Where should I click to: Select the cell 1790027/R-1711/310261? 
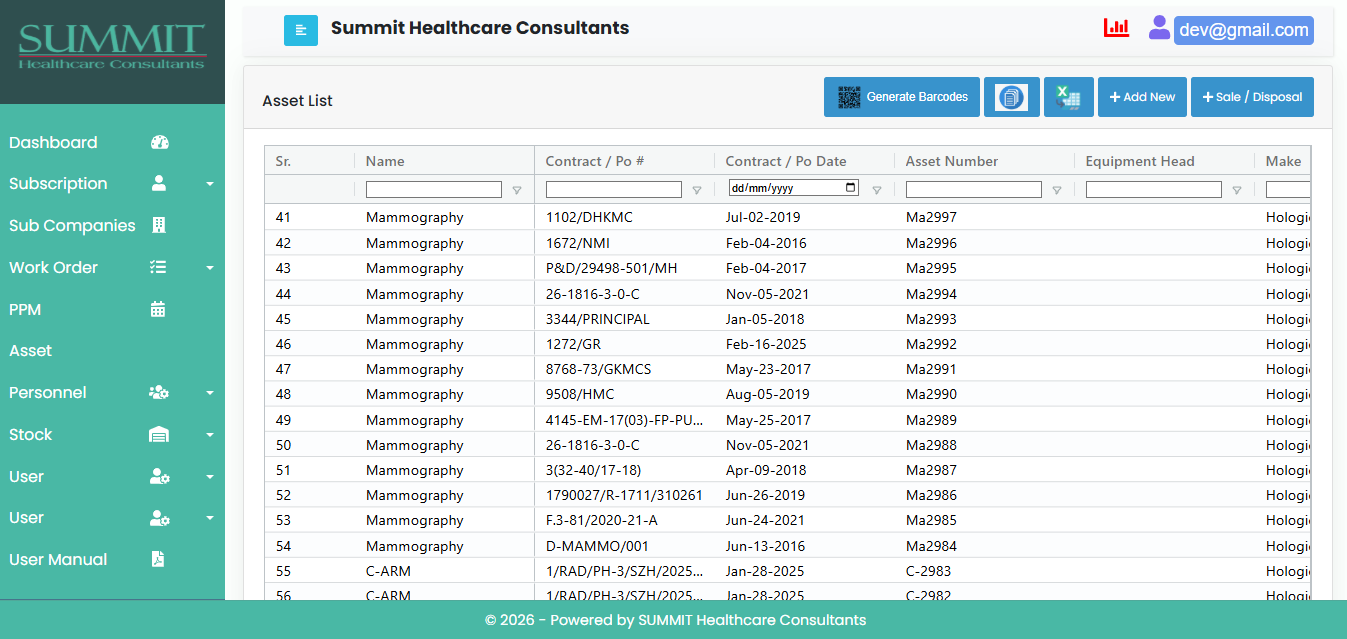point(624,495)
